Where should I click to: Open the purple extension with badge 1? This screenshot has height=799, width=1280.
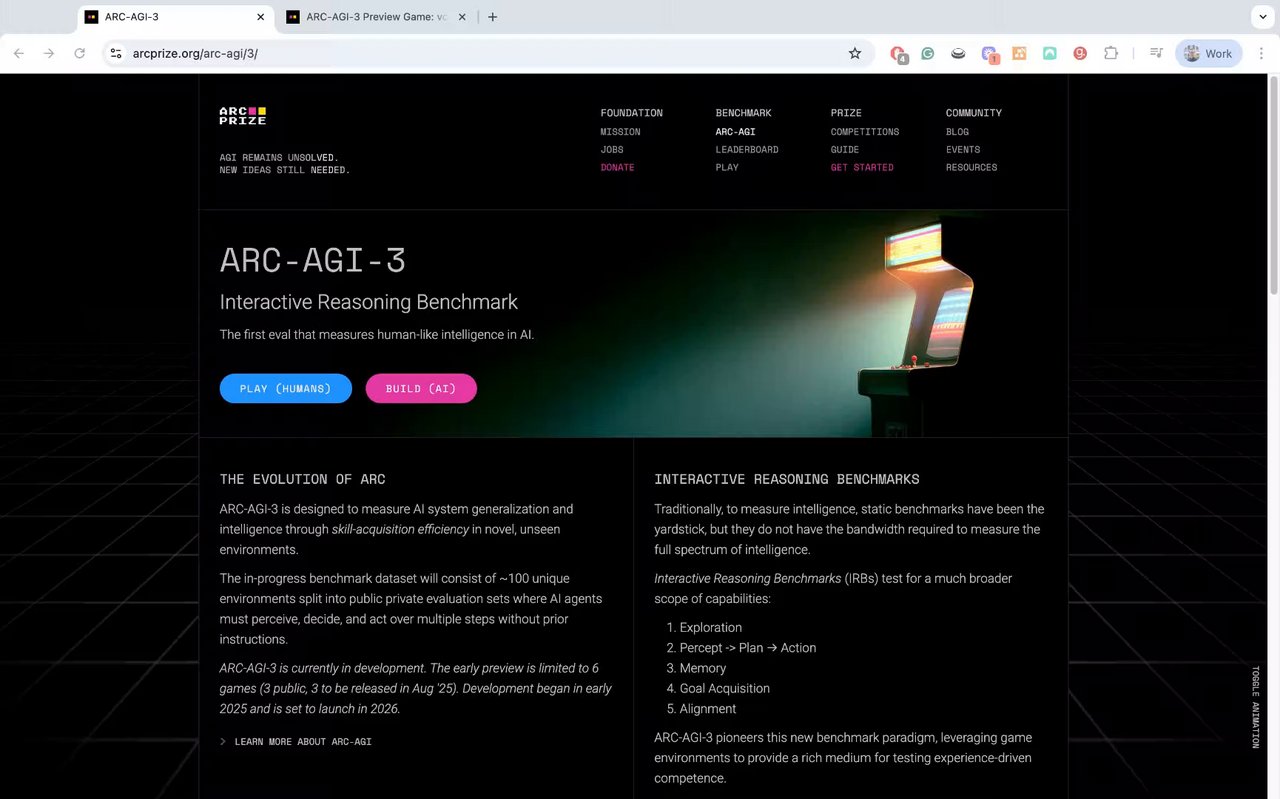[989, 54]
